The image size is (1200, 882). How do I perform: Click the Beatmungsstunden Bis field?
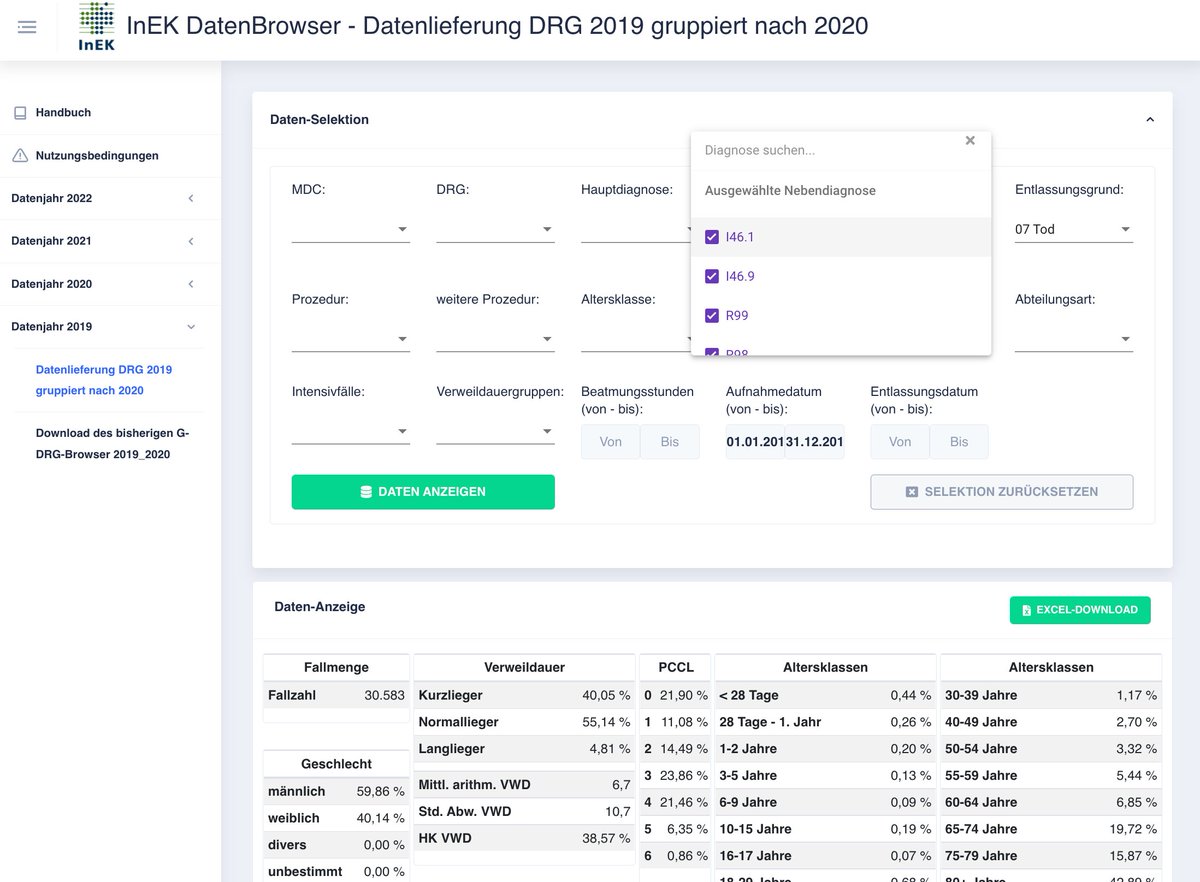coord(670,442)
